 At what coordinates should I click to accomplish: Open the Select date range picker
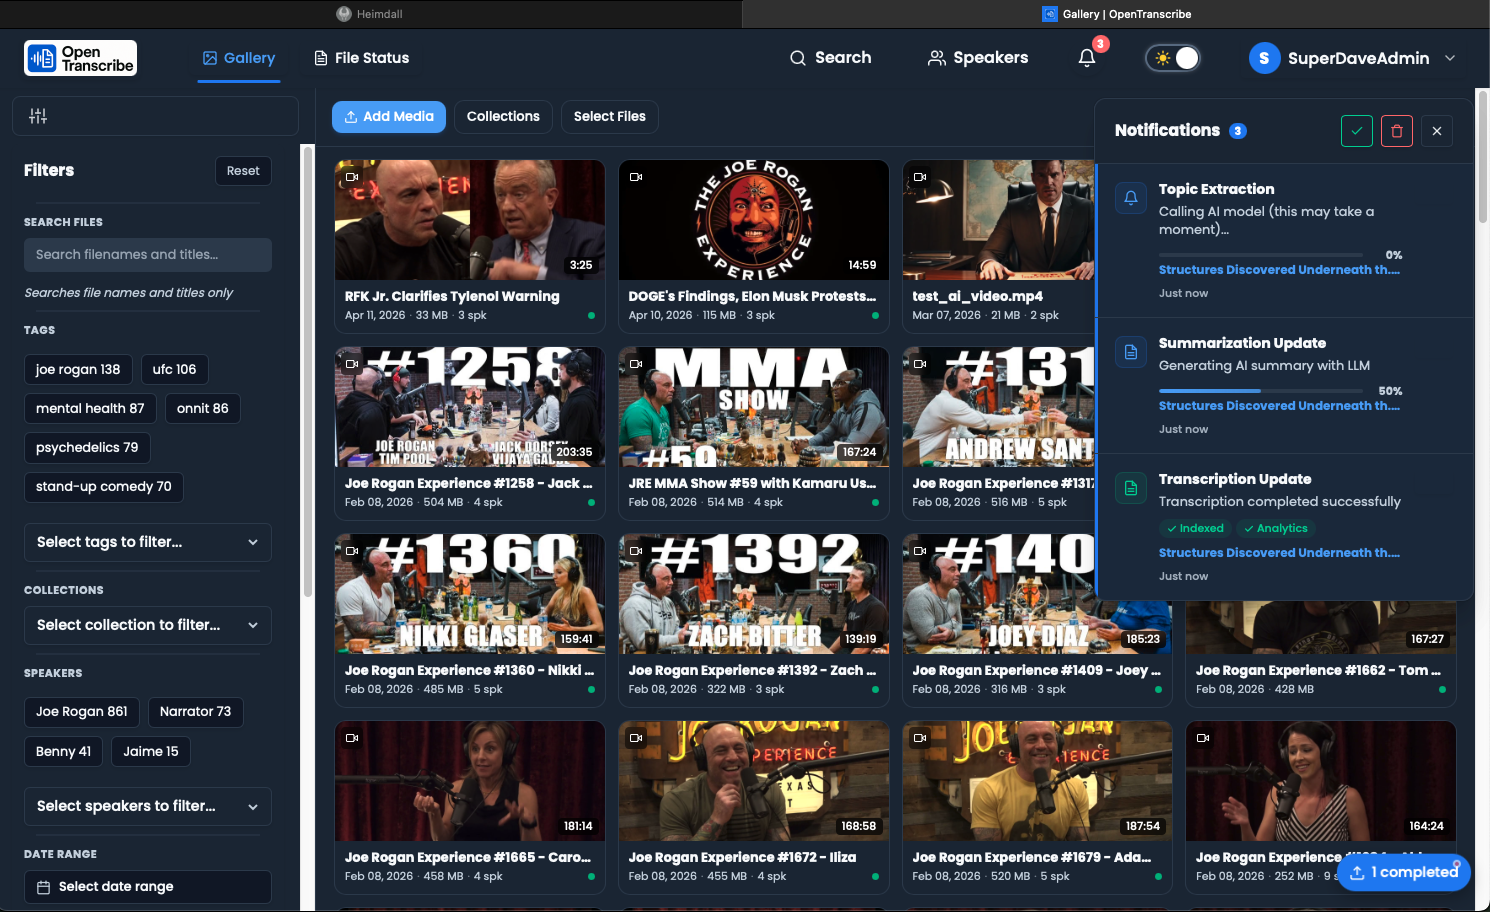click(x=148, y=887)
